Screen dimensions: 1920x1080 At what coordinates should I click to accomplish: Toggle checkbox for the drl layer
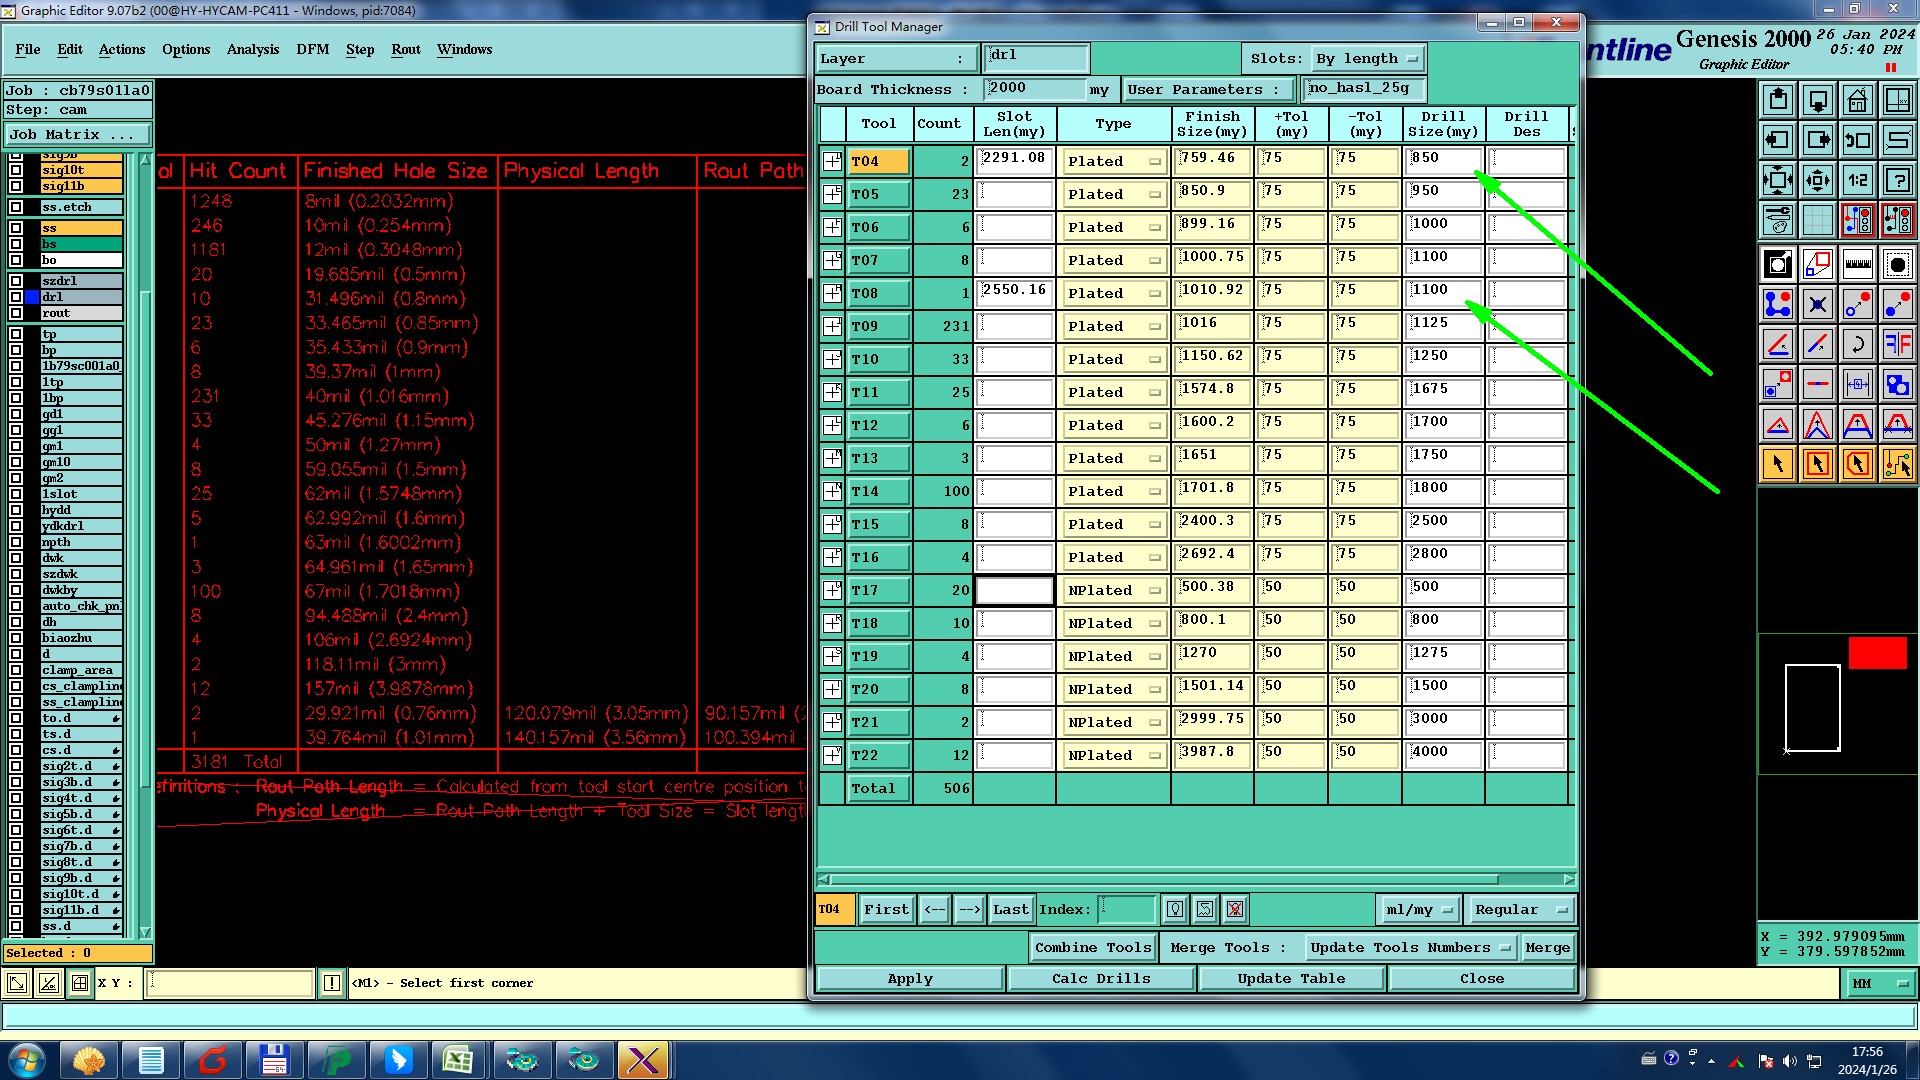click(16, 297)
